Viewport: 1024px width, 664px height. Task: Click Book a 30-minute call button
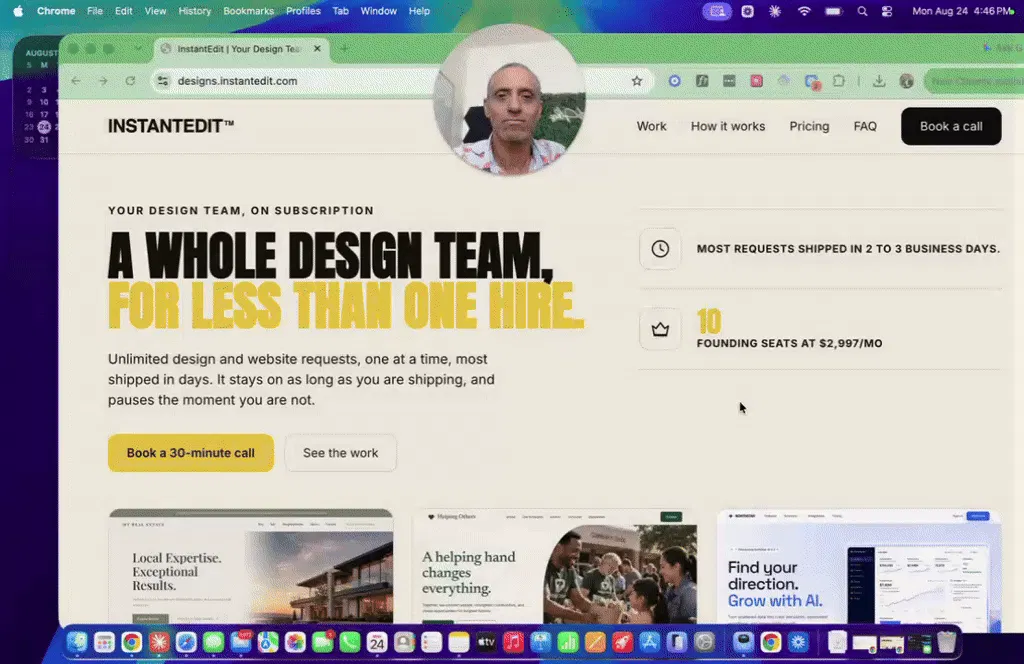point(191,452)
